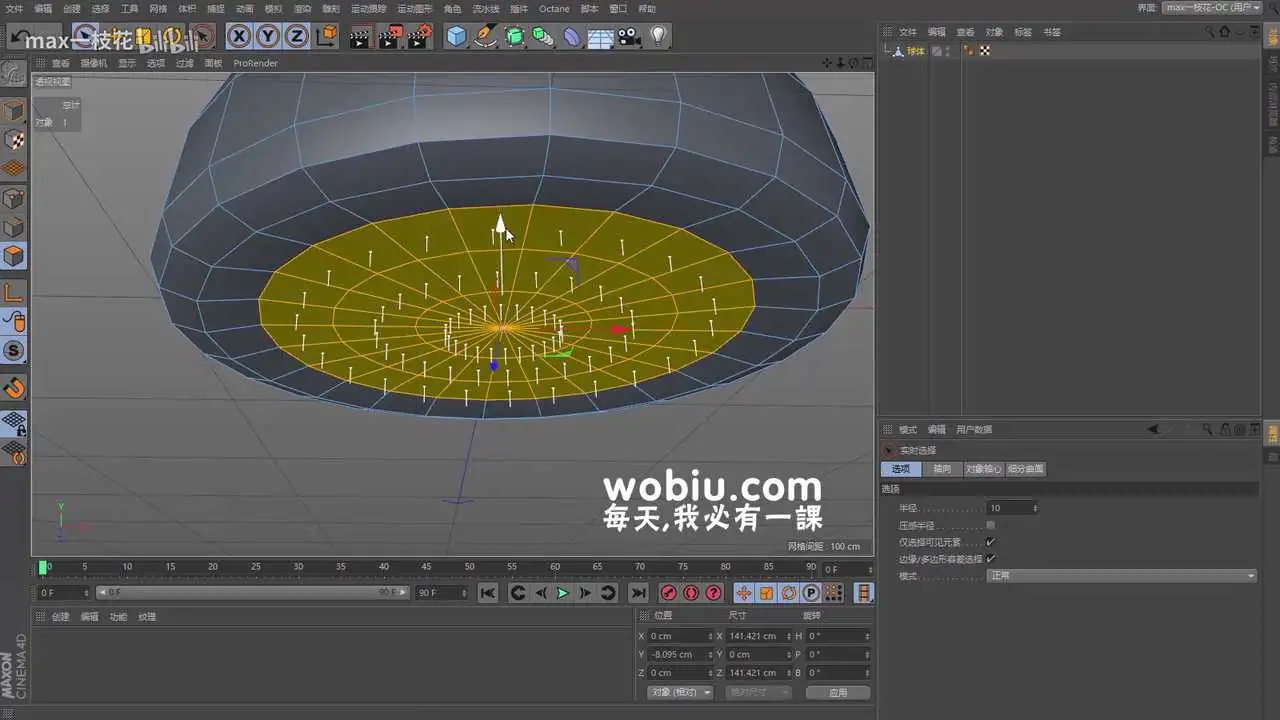Screen dimensions: 1280x720
Task: Open the 界面 layout dropdown
Action: [x=1213, y=8]
